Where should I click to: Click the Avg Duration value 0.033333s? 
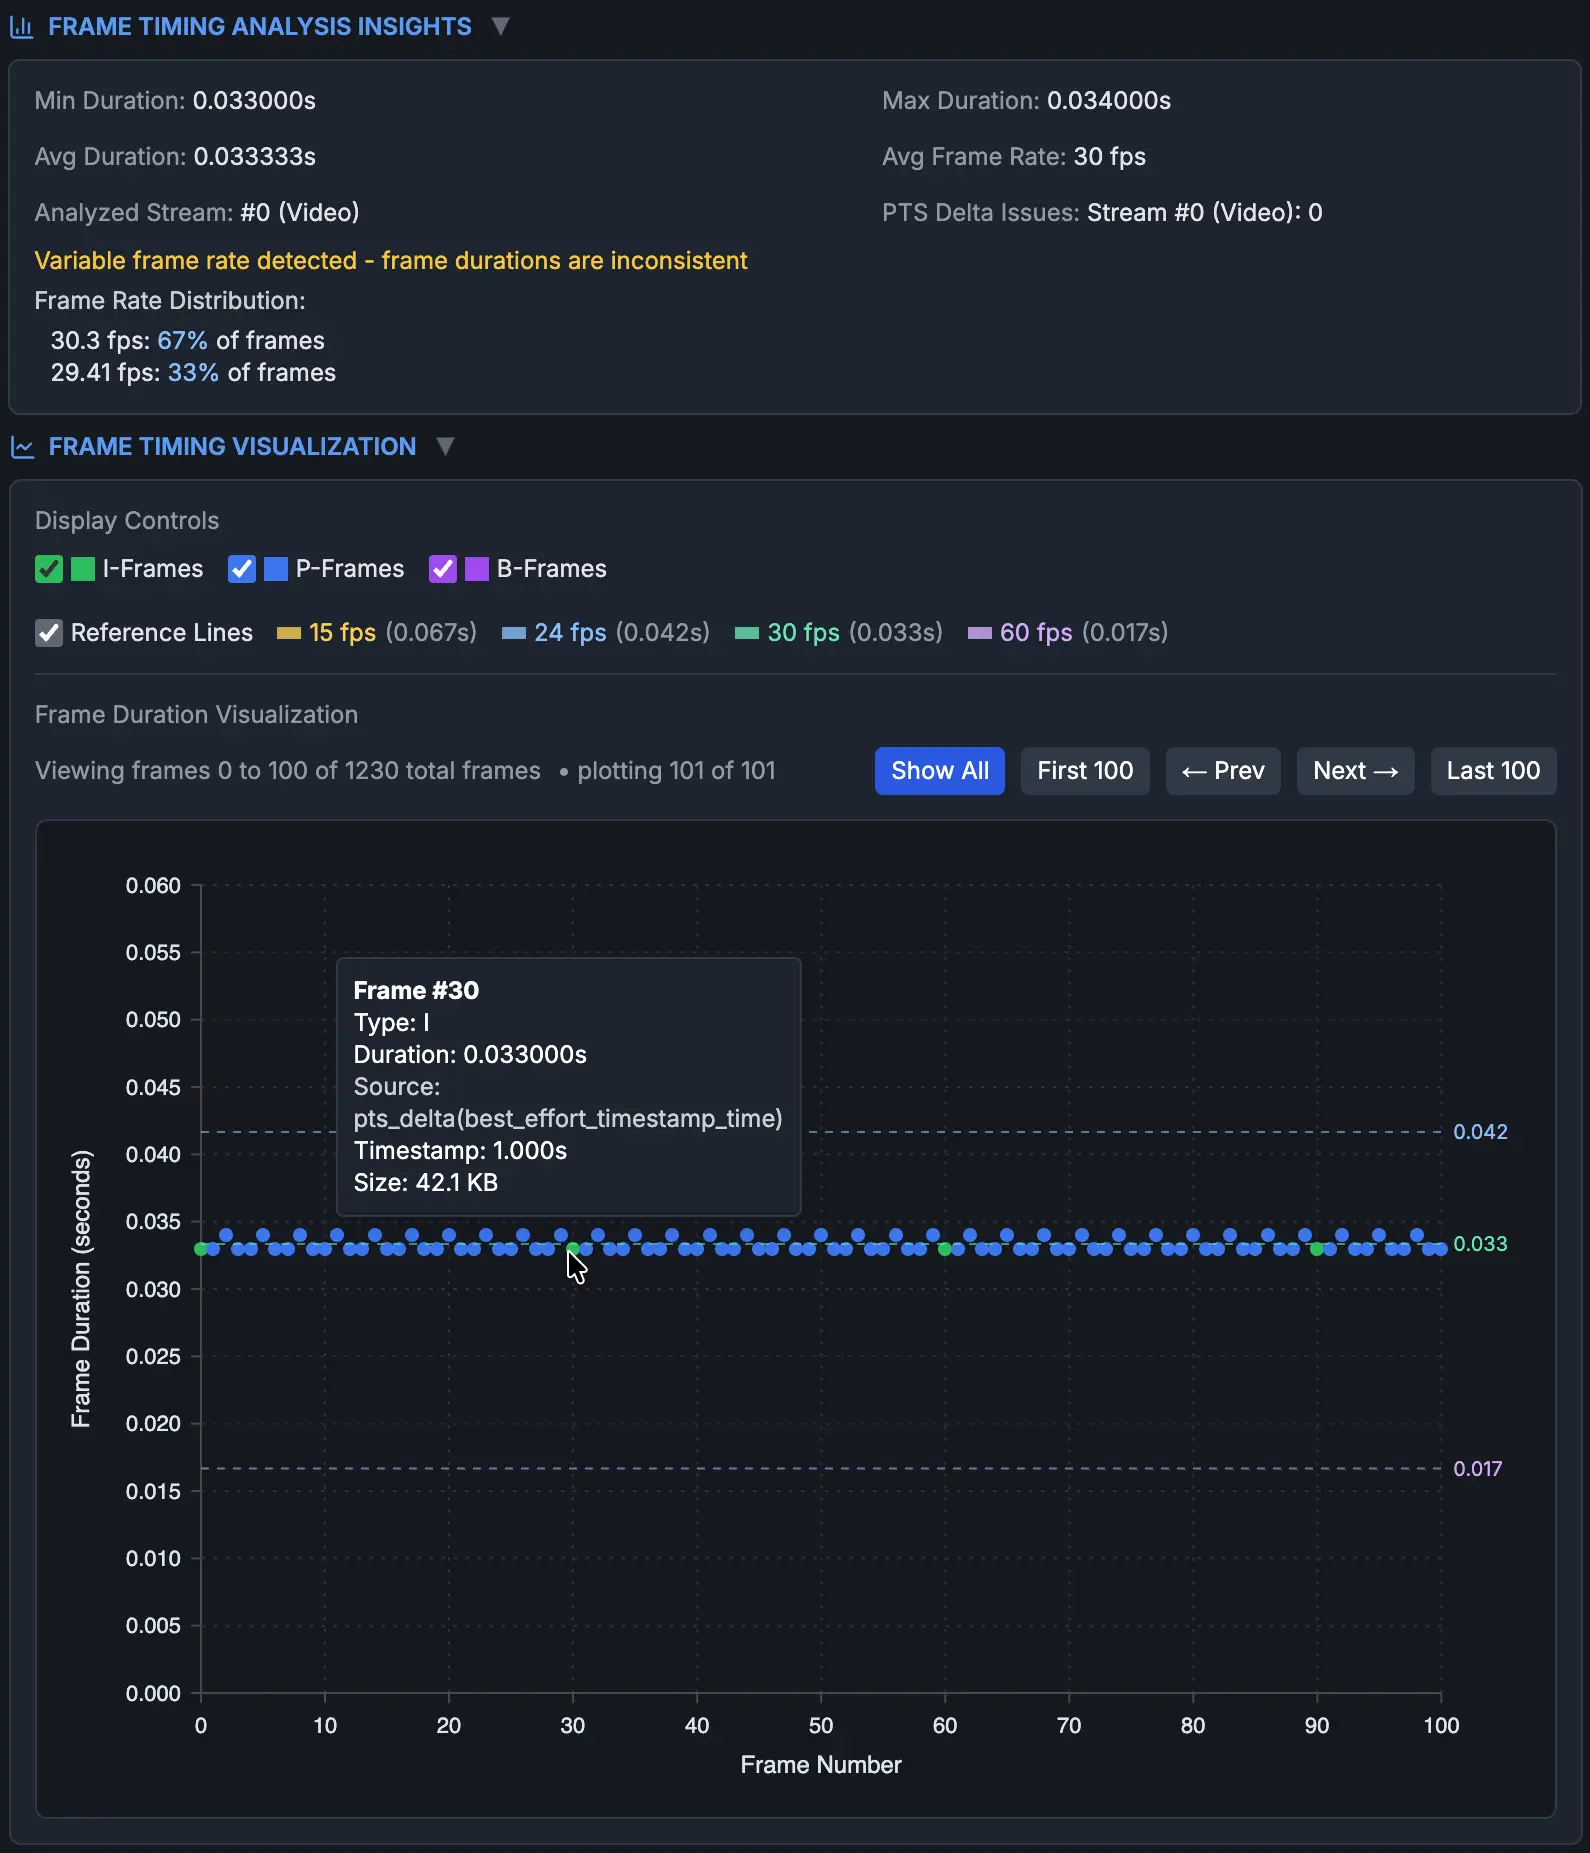coord(255,157)
